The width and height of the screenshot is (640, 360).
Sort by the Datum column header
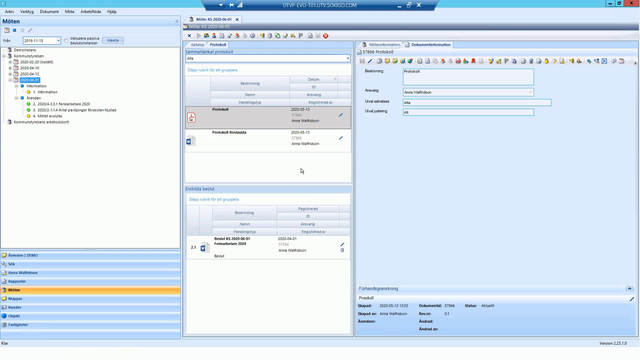313,79
